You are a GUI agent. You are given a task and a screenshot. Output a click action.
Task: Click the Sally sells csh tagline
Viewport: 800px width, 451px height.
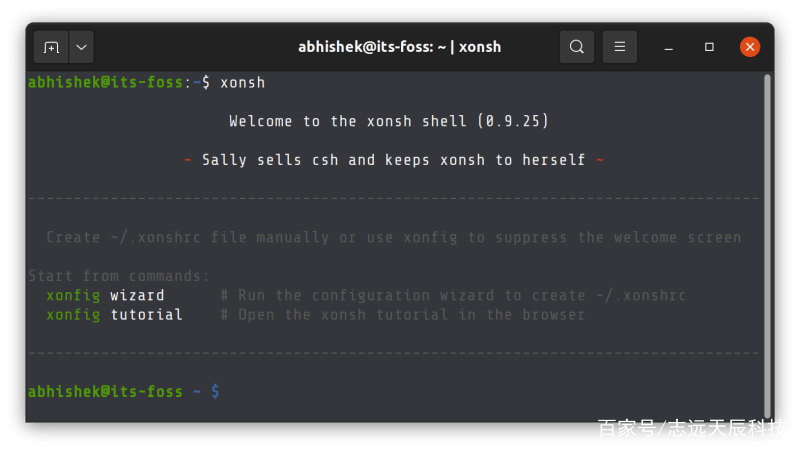tap(393, 160)
